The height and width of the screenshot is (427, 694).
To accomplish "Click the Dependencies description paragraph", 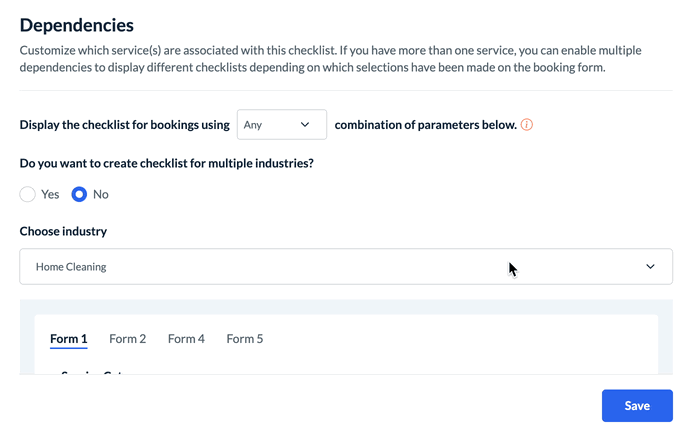I will pos(330,59).
